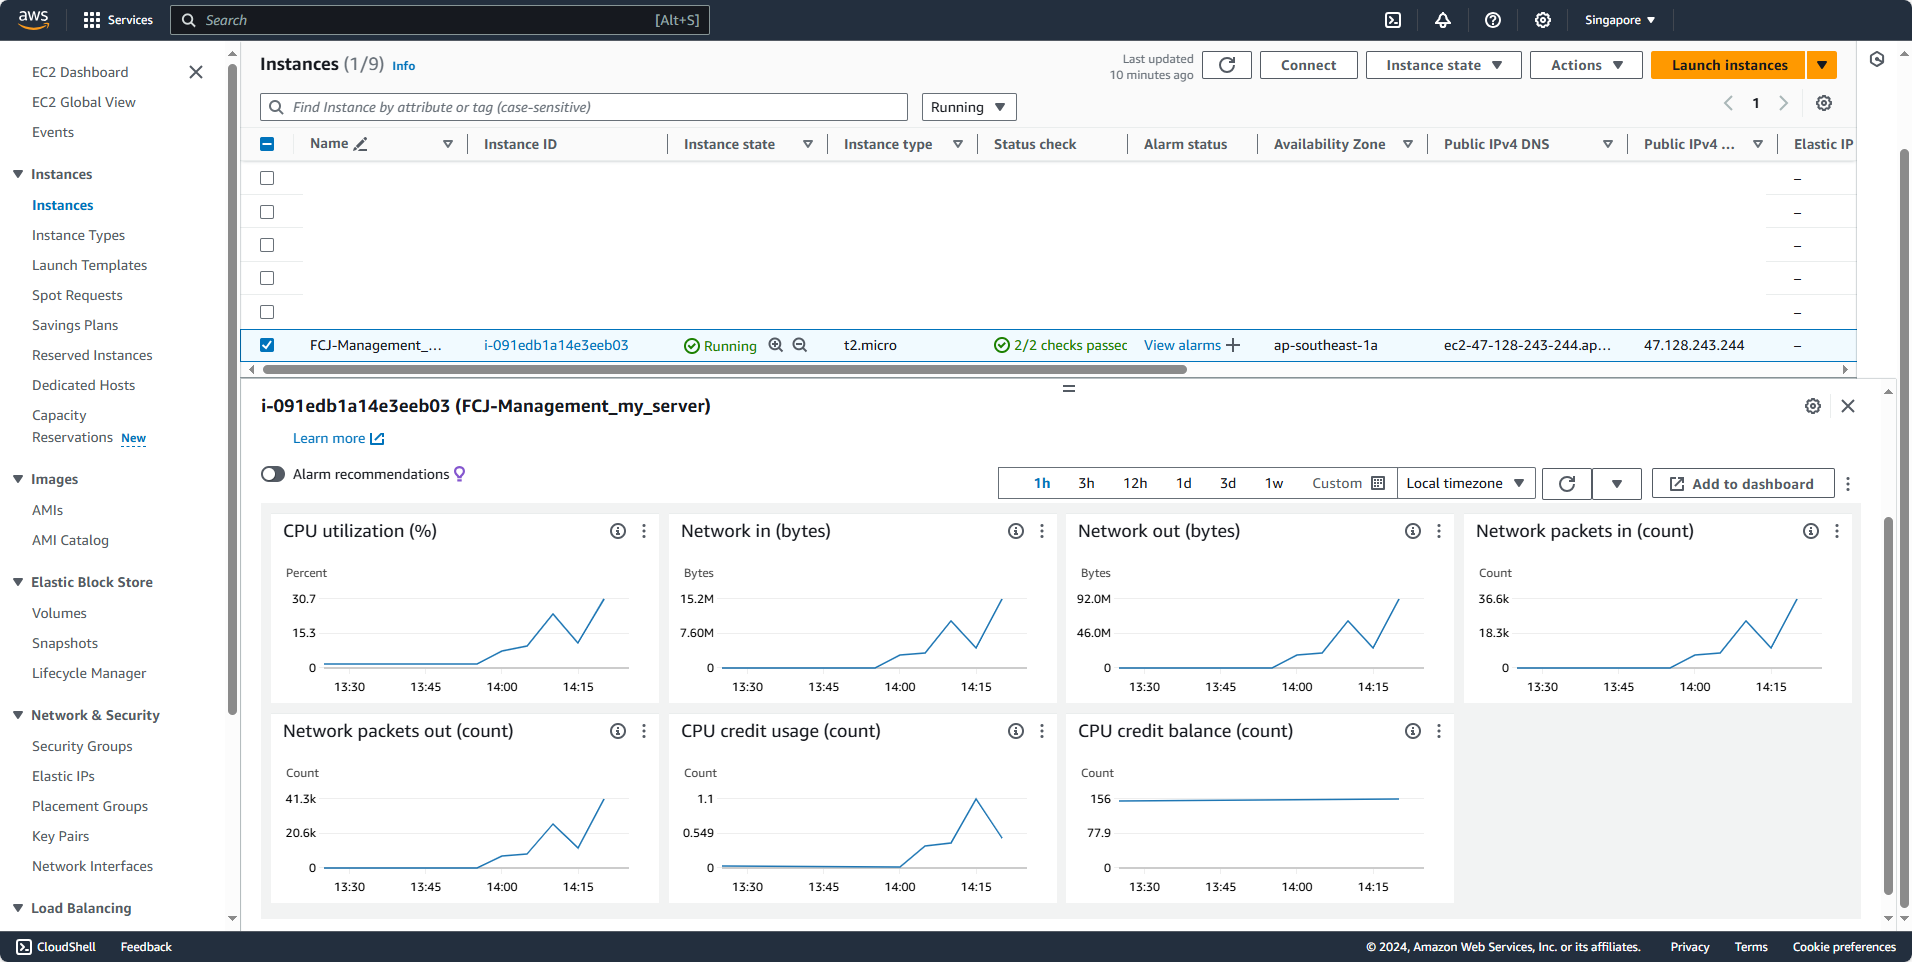The width and height of the screenshot is (1912, 962).
Task: Enable the Alarm recommendations toggle
Action: coord(273,474)
